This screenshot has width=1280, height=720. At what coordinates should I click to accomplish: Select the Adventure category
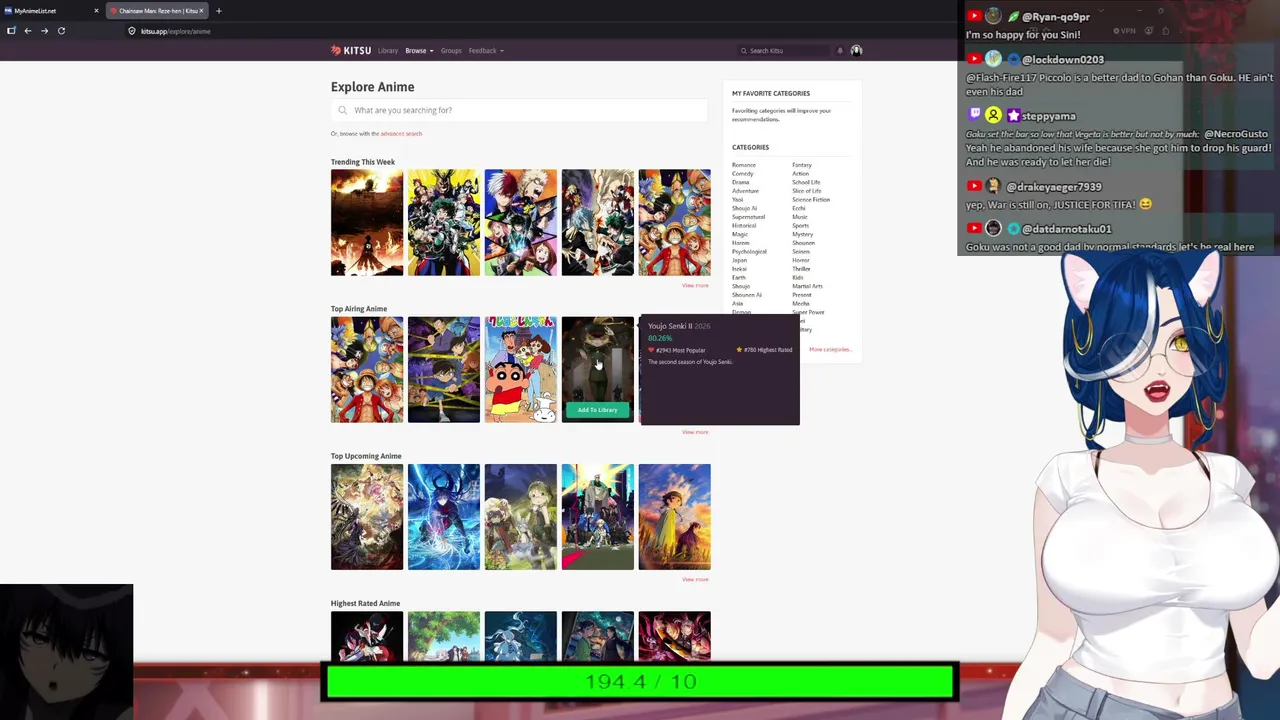(x=746, y=191)
